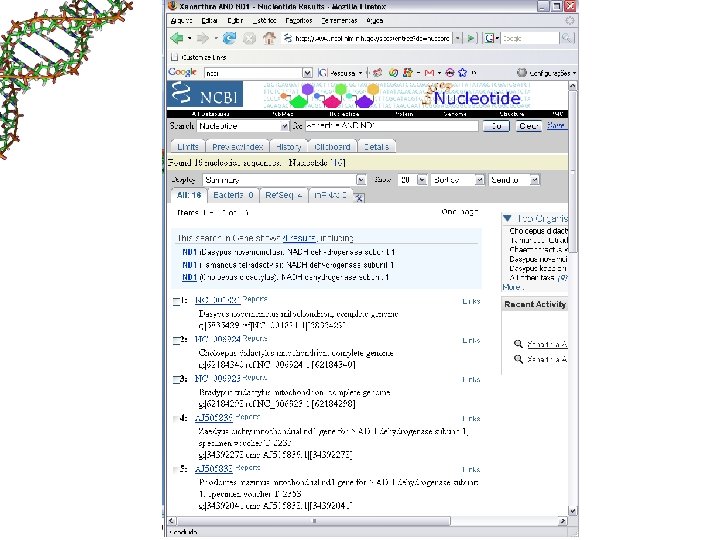
Task: Open the Display format dropdown showing Summary
Action: (284, 180)
